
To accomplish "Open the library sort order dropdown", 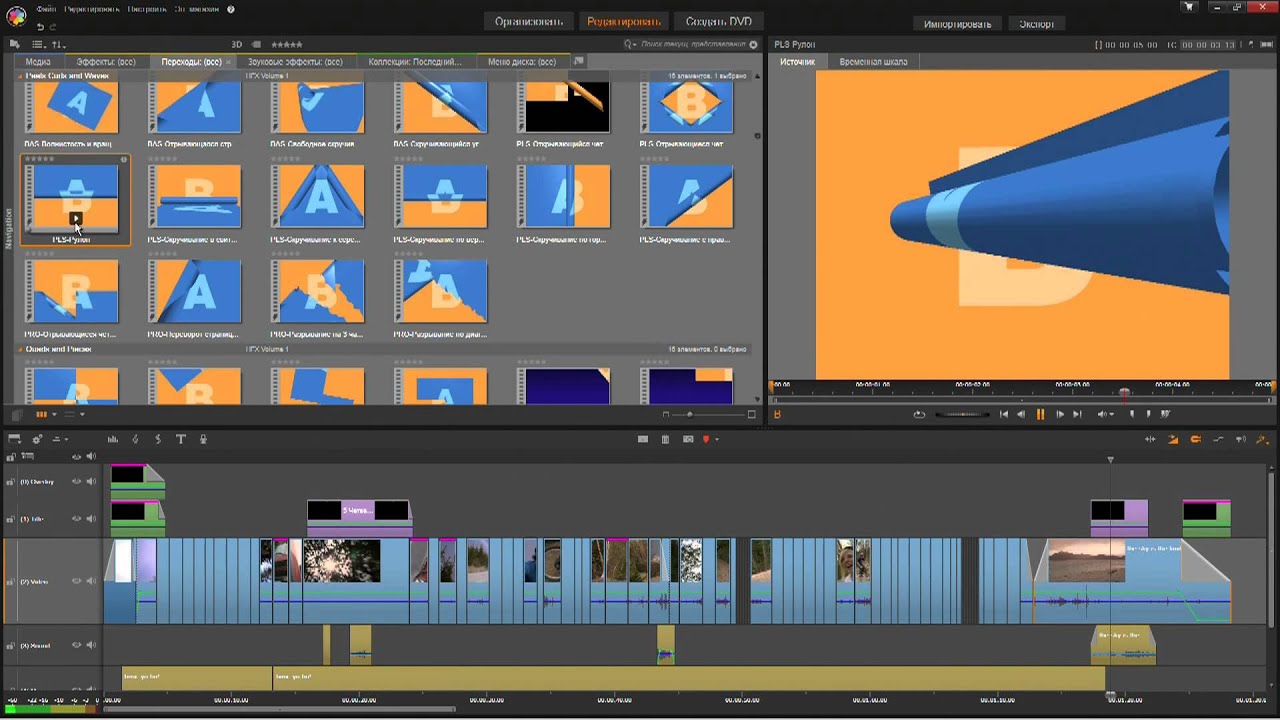I will point(58,44).
